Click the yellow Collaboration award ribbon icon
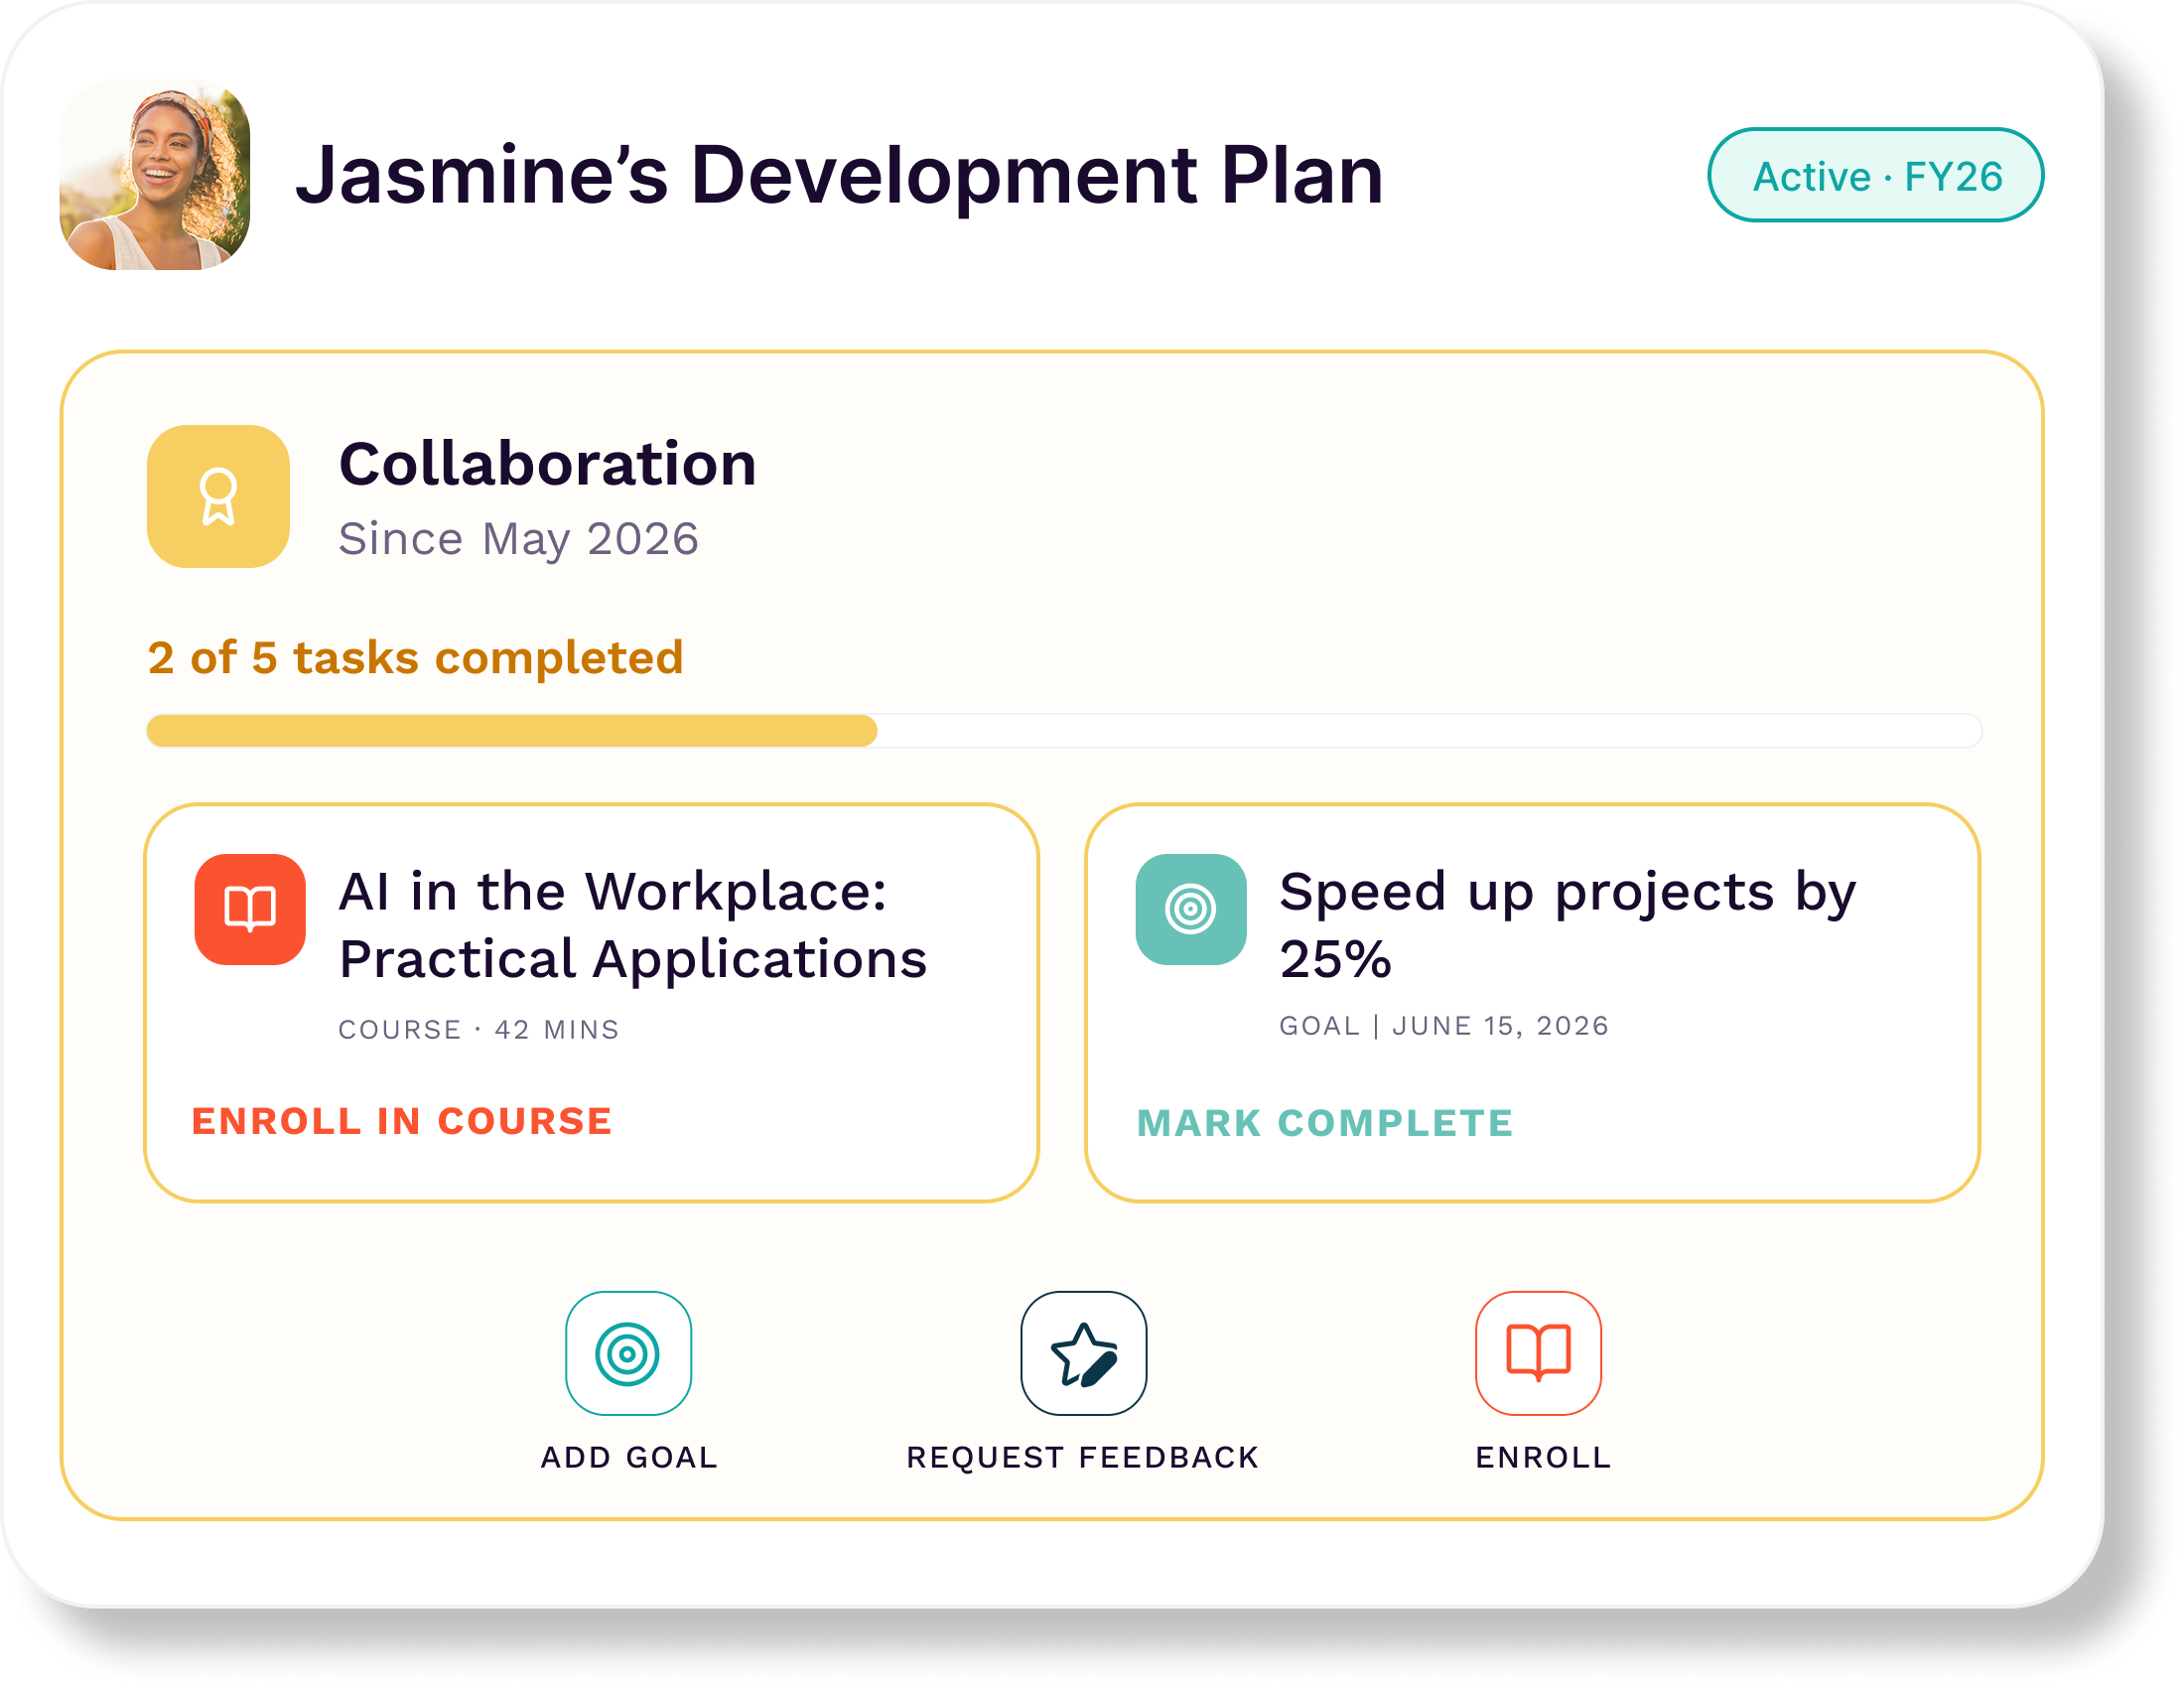2184x1688 pixels. pyautogui.click(x=218, y=497)
